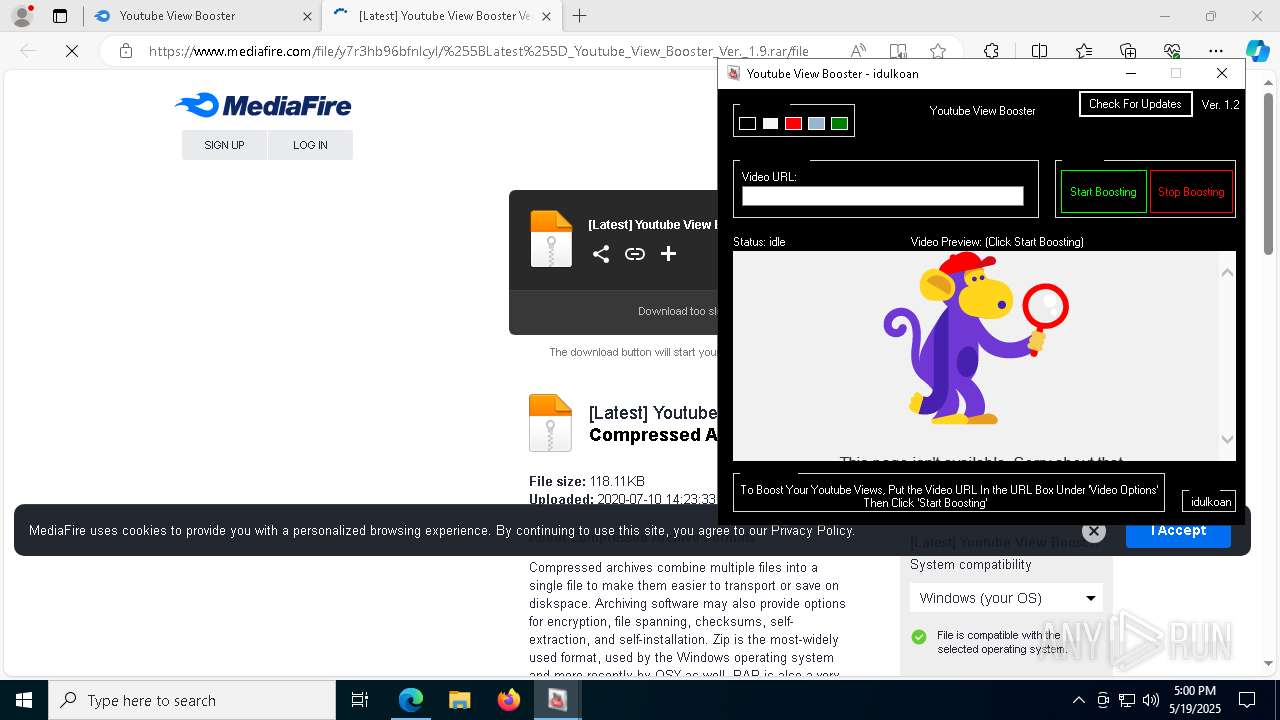This screenshot has width=1280, height=720.
Task: Click the Video URL input box
Action: click(x=882, y=196)
